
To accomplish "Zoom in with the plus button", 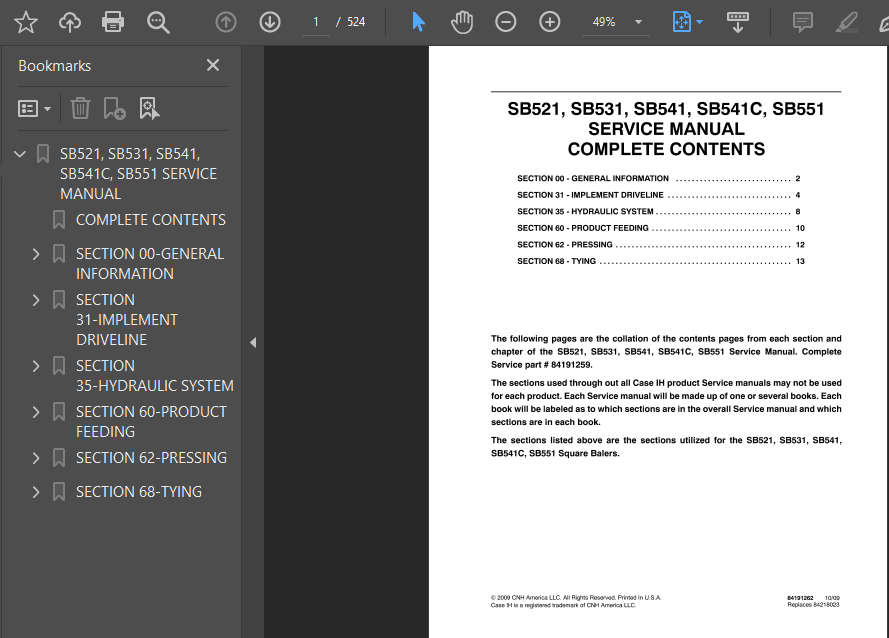I will tap(549, 22).
